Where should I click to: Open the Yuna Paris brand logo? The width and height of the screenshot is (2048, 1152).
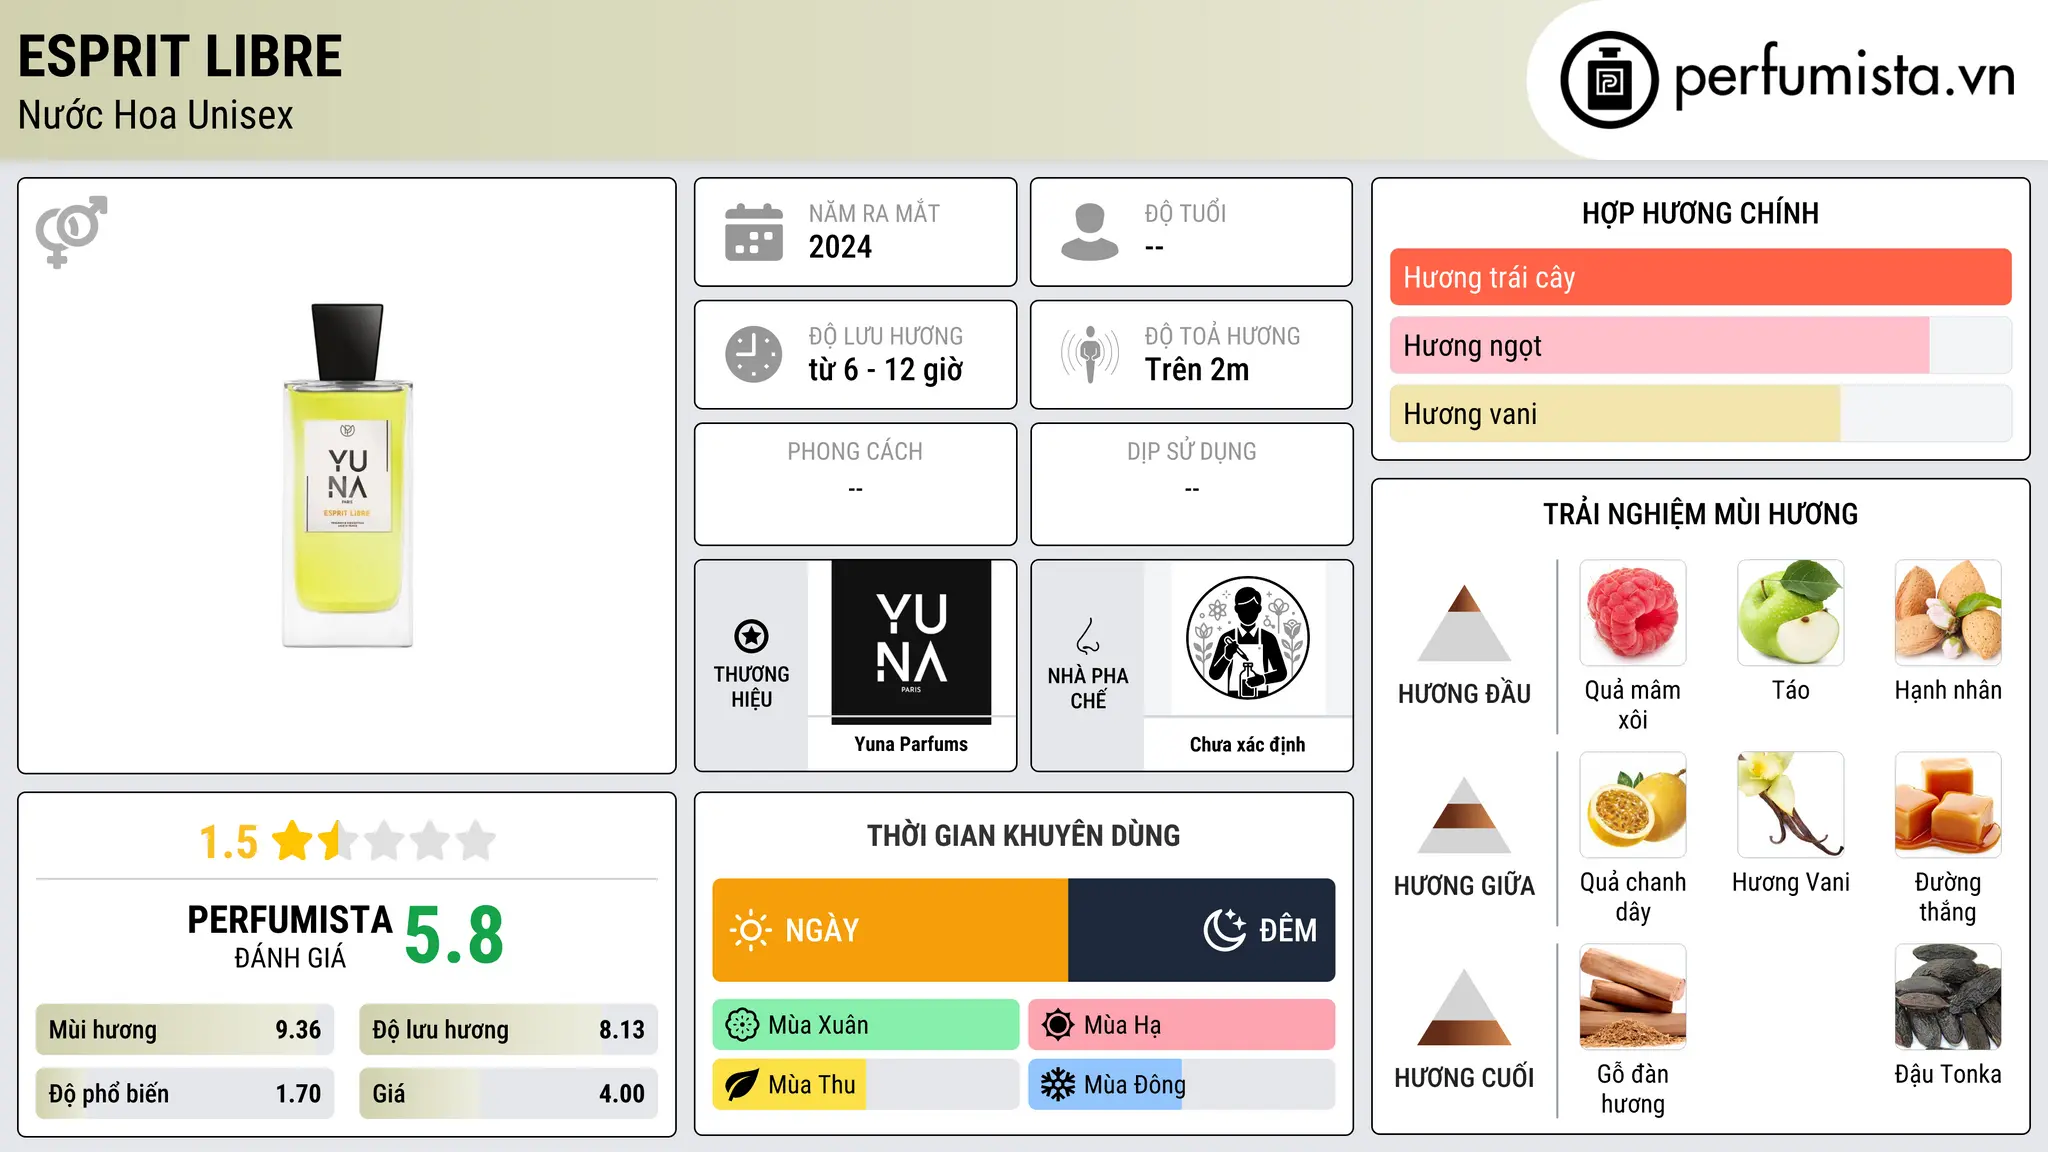[911, 640]
